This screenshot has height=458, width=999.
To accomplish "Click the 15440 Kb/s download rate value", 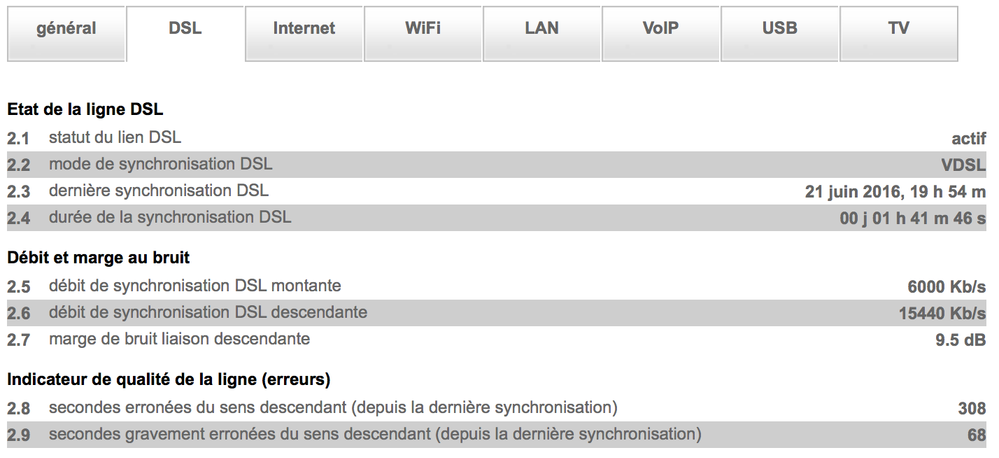I will click(x=942, y=313).
